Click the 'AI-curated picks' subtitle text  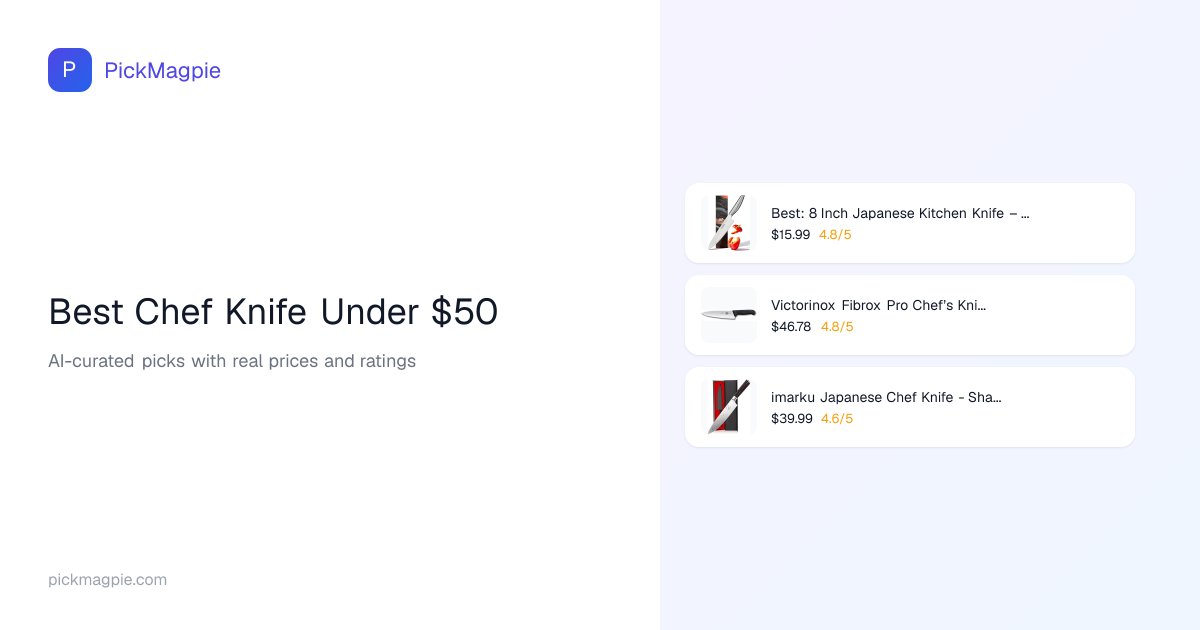[x=232, y=361]
